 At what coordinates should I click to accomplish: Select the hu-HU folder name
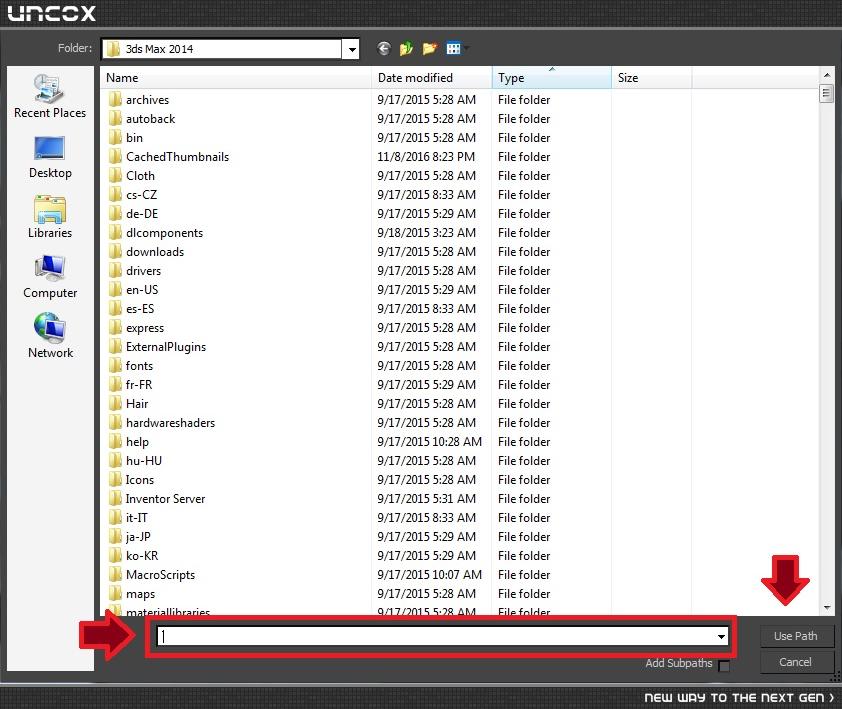point(144,461)
